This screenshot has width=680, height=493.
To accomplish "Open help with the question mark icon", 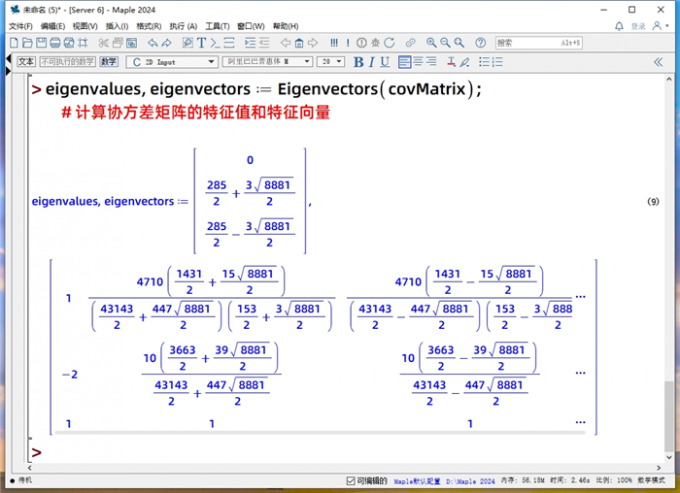I will (x=480, y=42).
